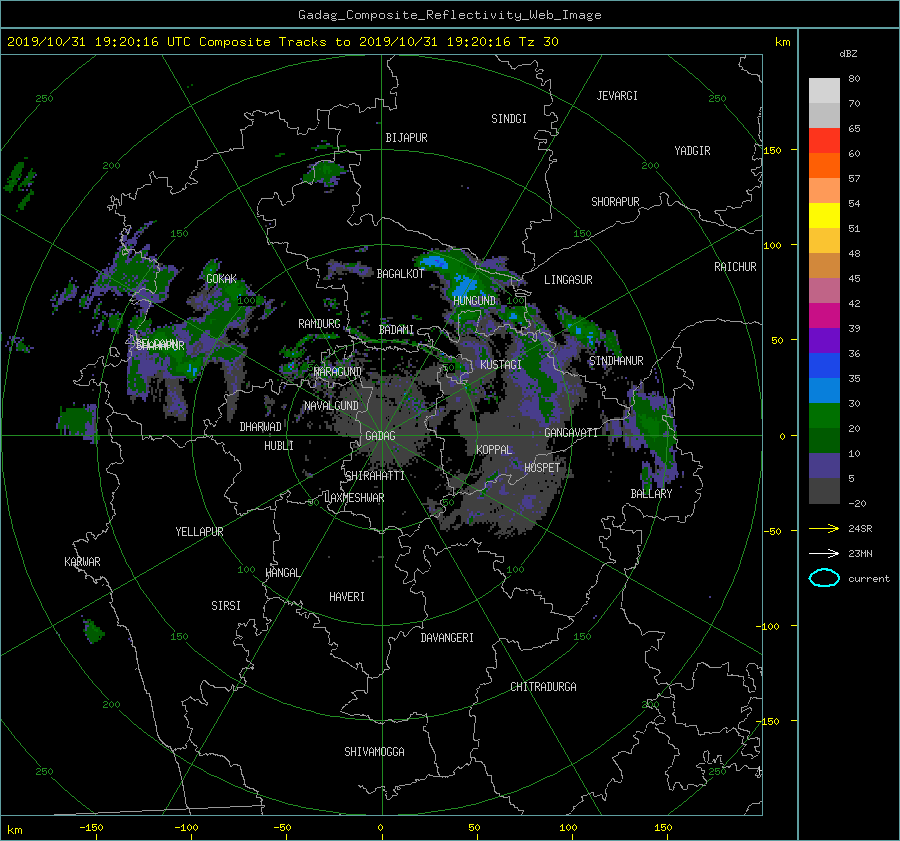Click the blue 35 dBZ legend swatch
The height and width of the screenshot is (841, 900).
tap(824, 366)
